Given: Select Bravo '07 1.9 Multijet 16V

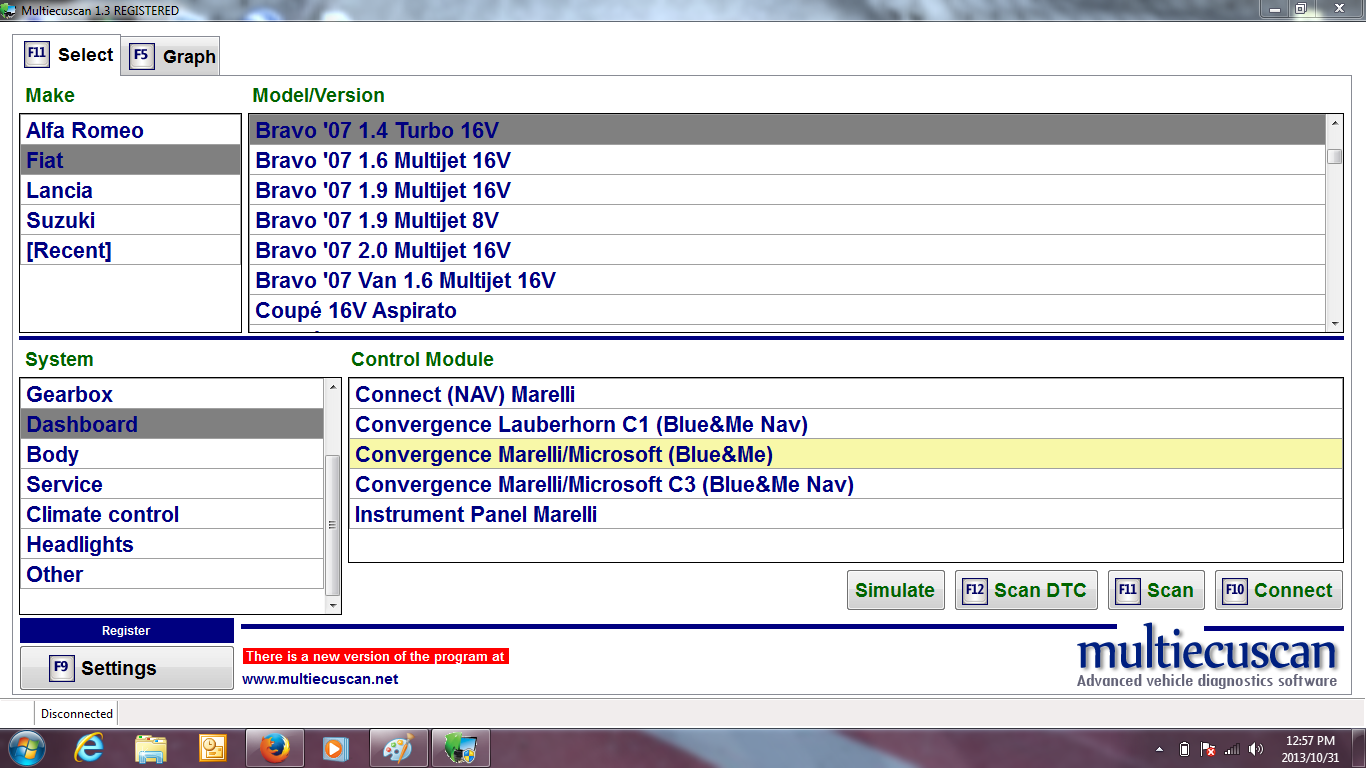Looking at the screenshot, I should coord(787,190).
